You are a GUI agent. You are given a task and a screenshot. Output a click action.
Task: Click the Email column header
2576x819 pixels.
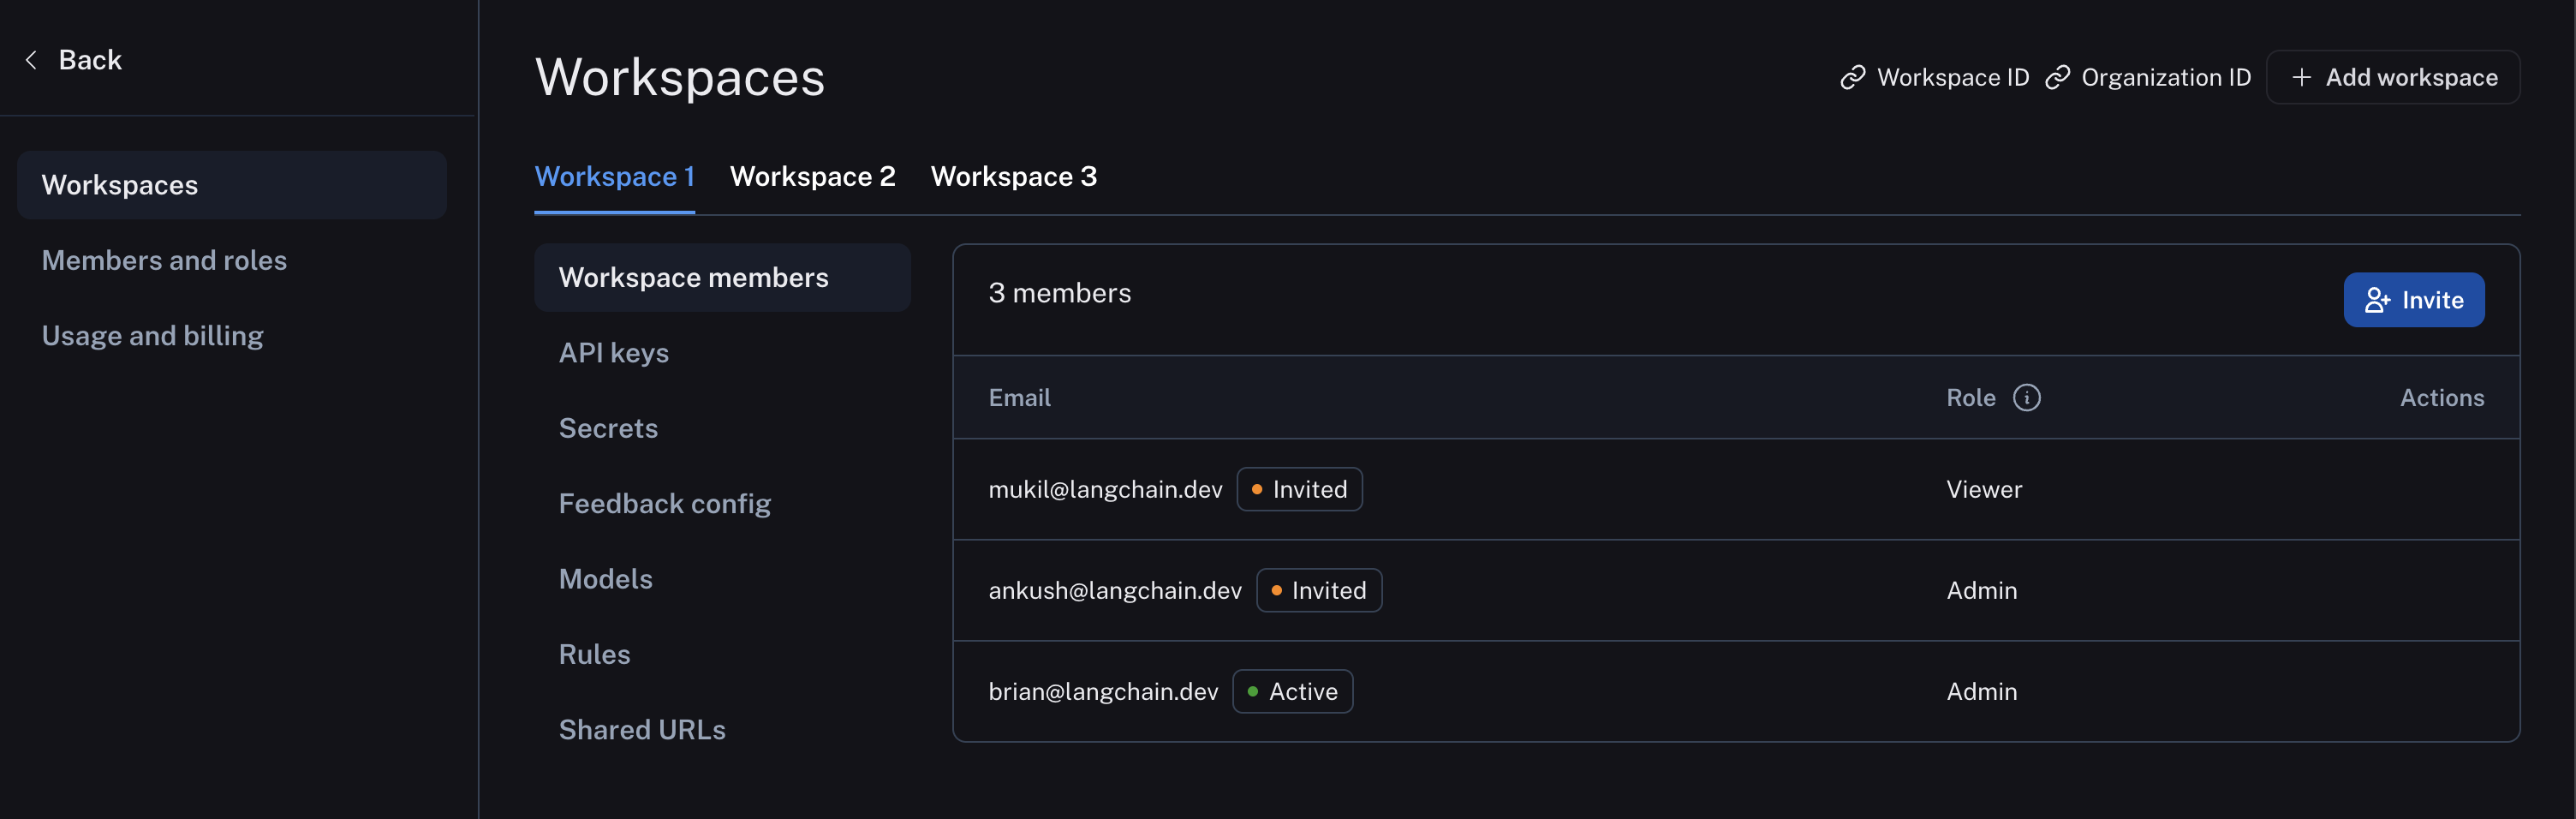click(x=1019, y=397)
